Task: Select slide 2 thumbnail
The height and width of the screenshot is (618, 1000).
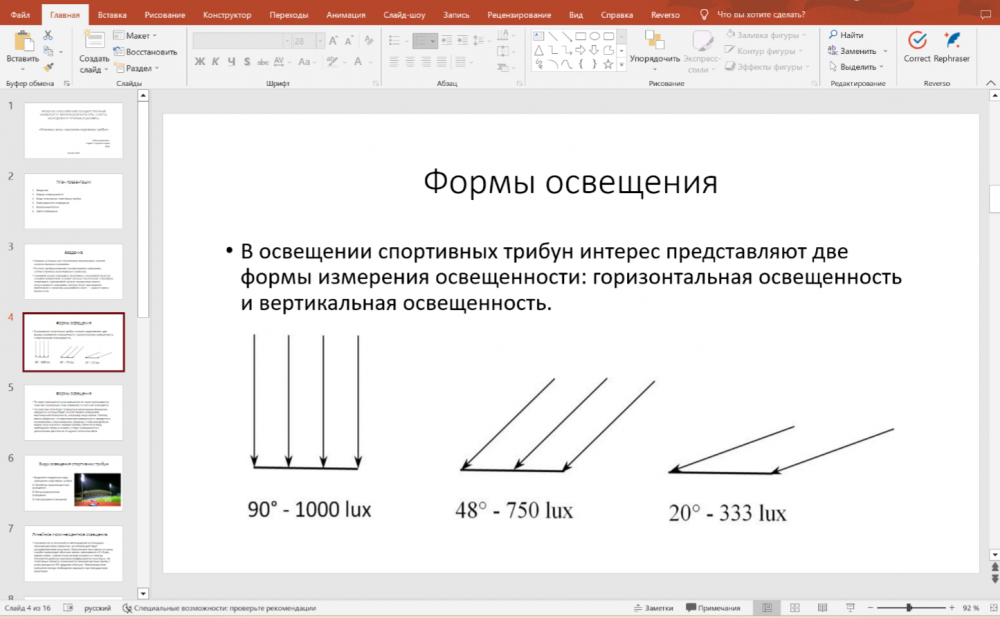Action: point(73,201)
